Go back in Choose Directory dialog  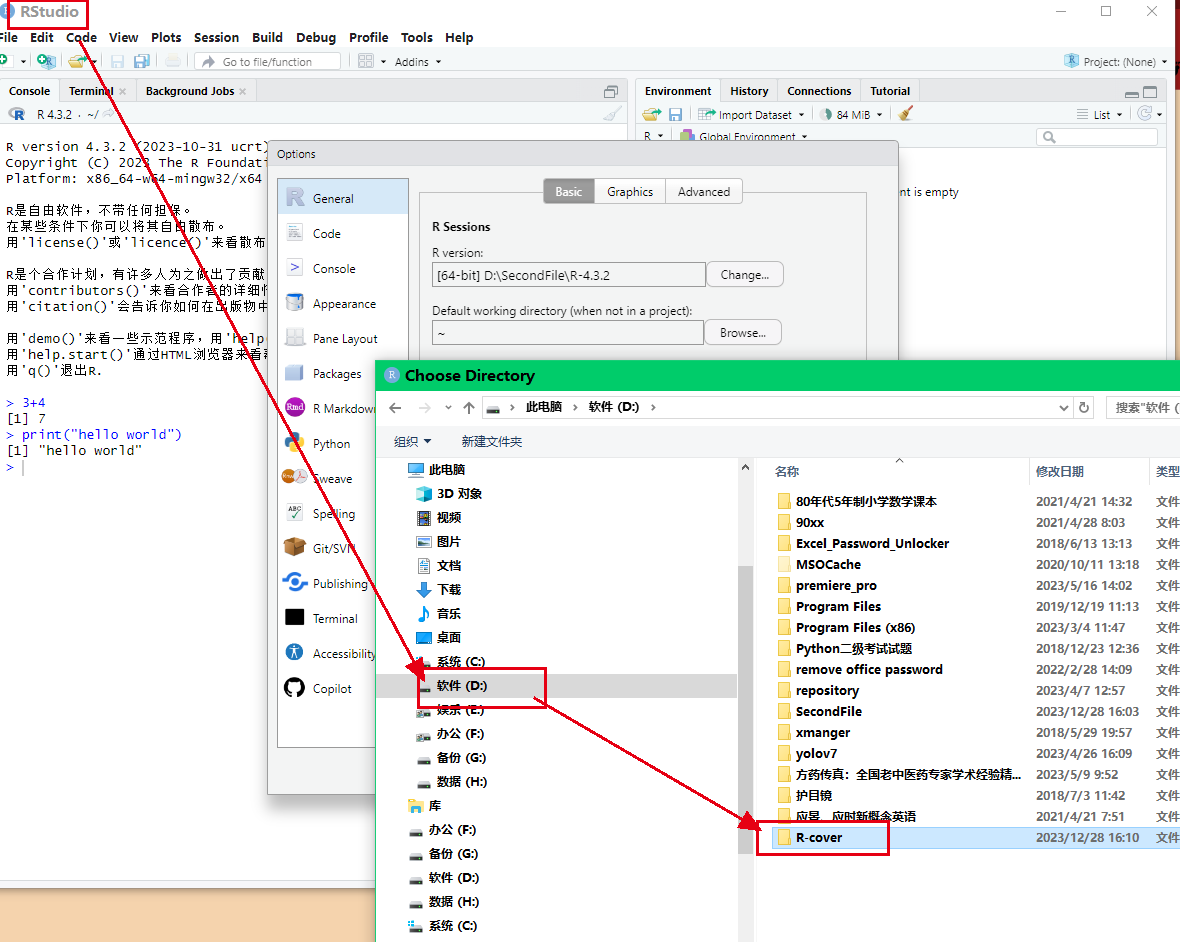395,407
